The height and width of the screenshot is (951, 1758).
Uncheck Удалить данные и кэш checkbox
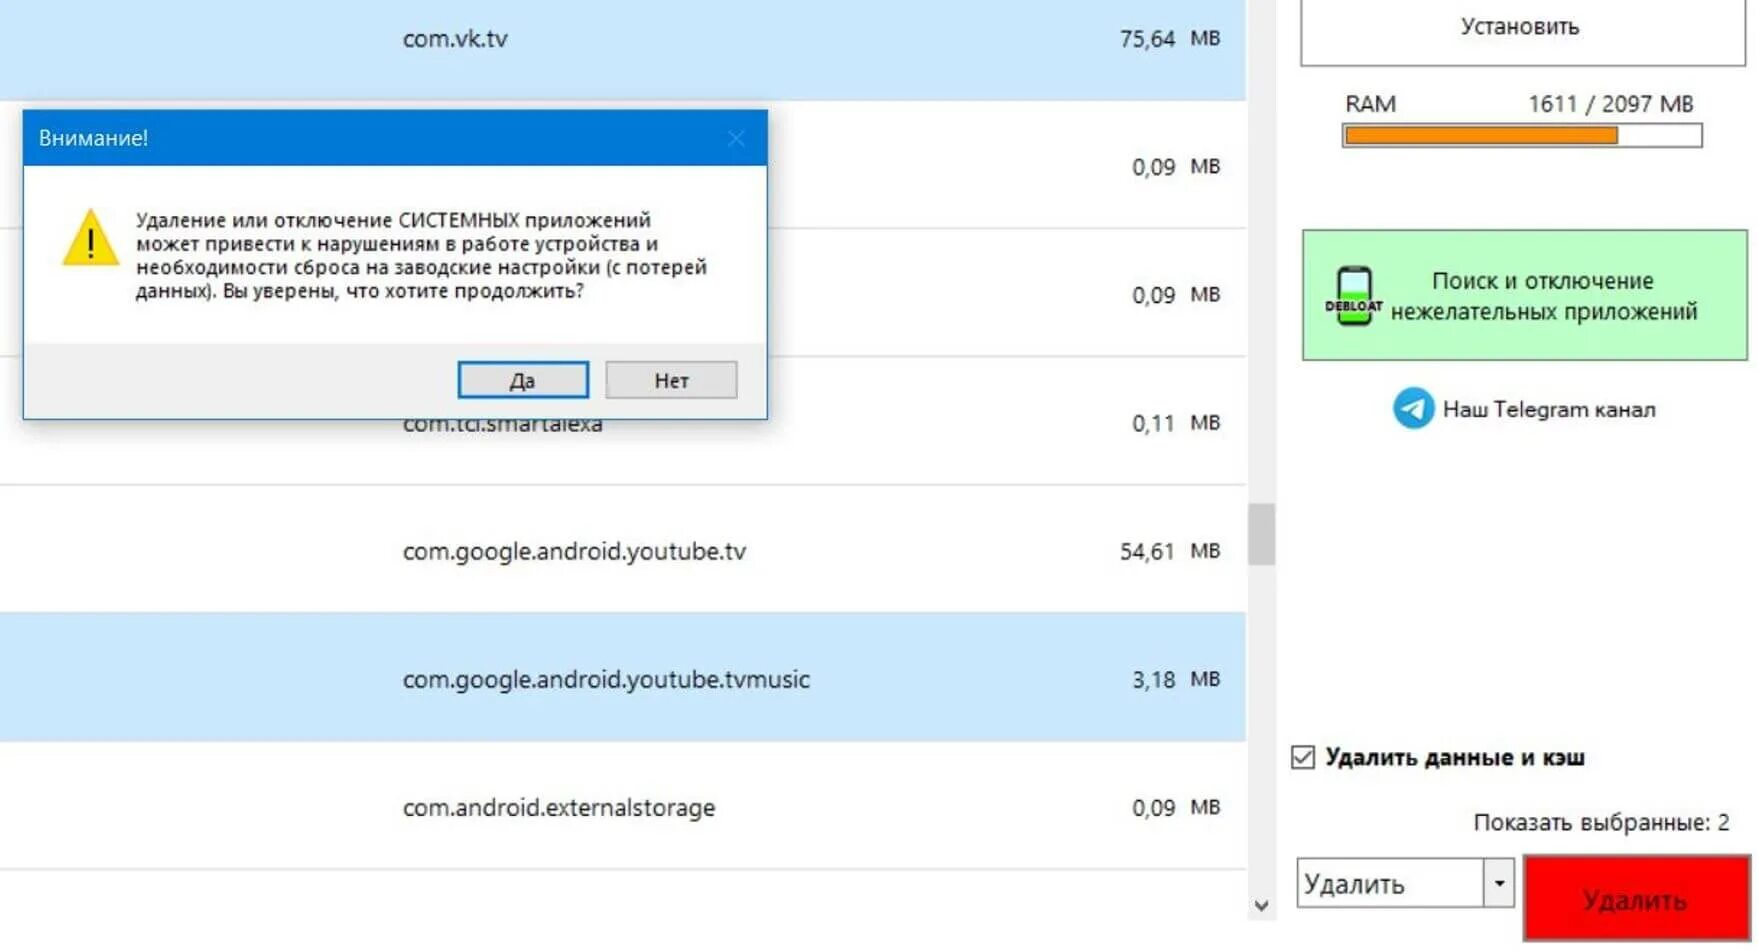pos(1302,757)
